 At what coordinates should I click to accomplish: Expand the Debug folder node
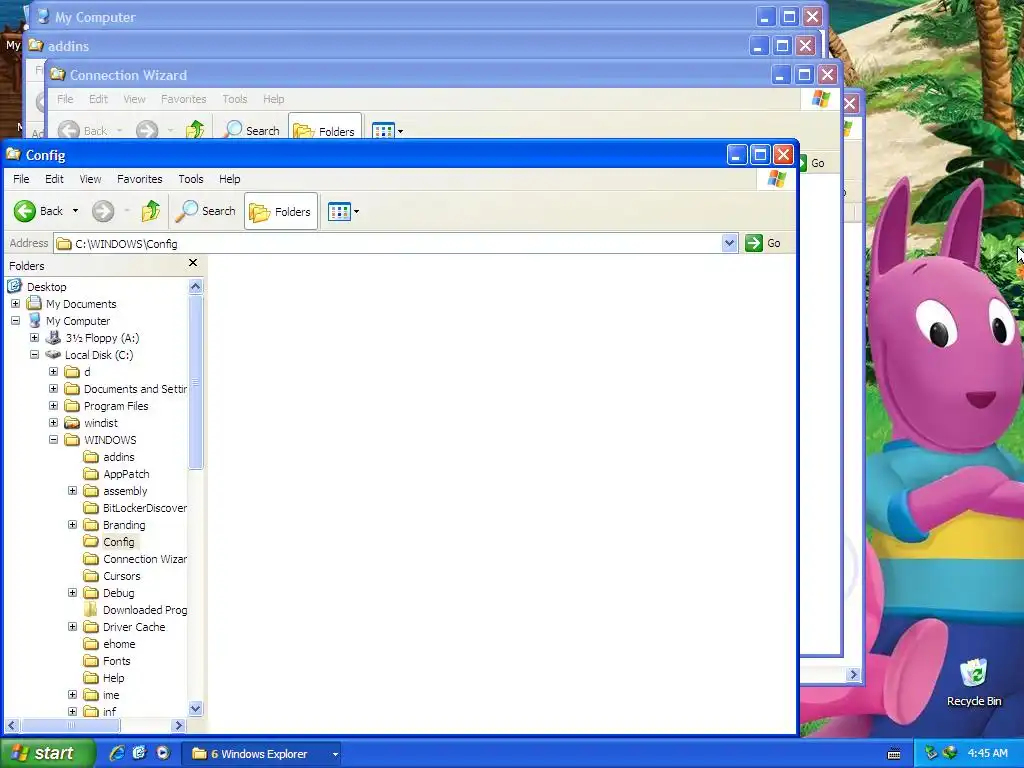(72, 592)
